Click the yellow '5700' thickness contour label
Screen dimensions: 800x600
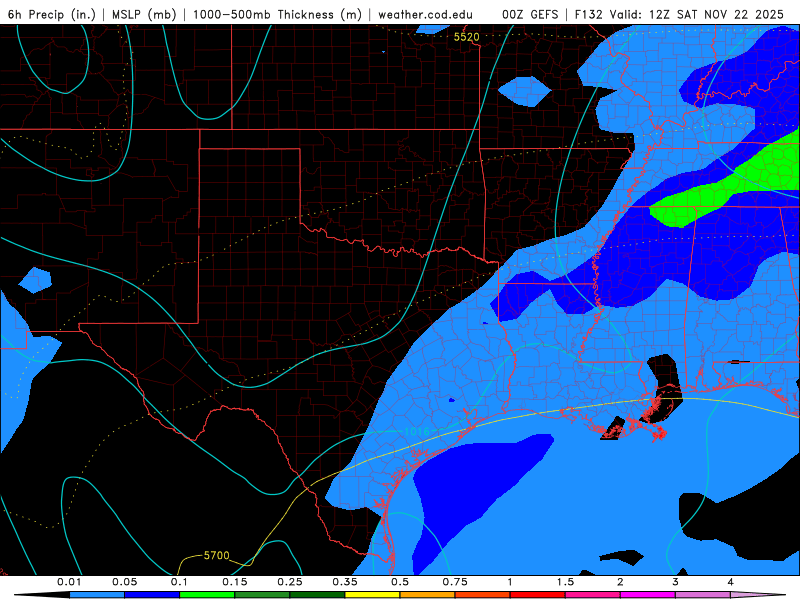[216, 555]
